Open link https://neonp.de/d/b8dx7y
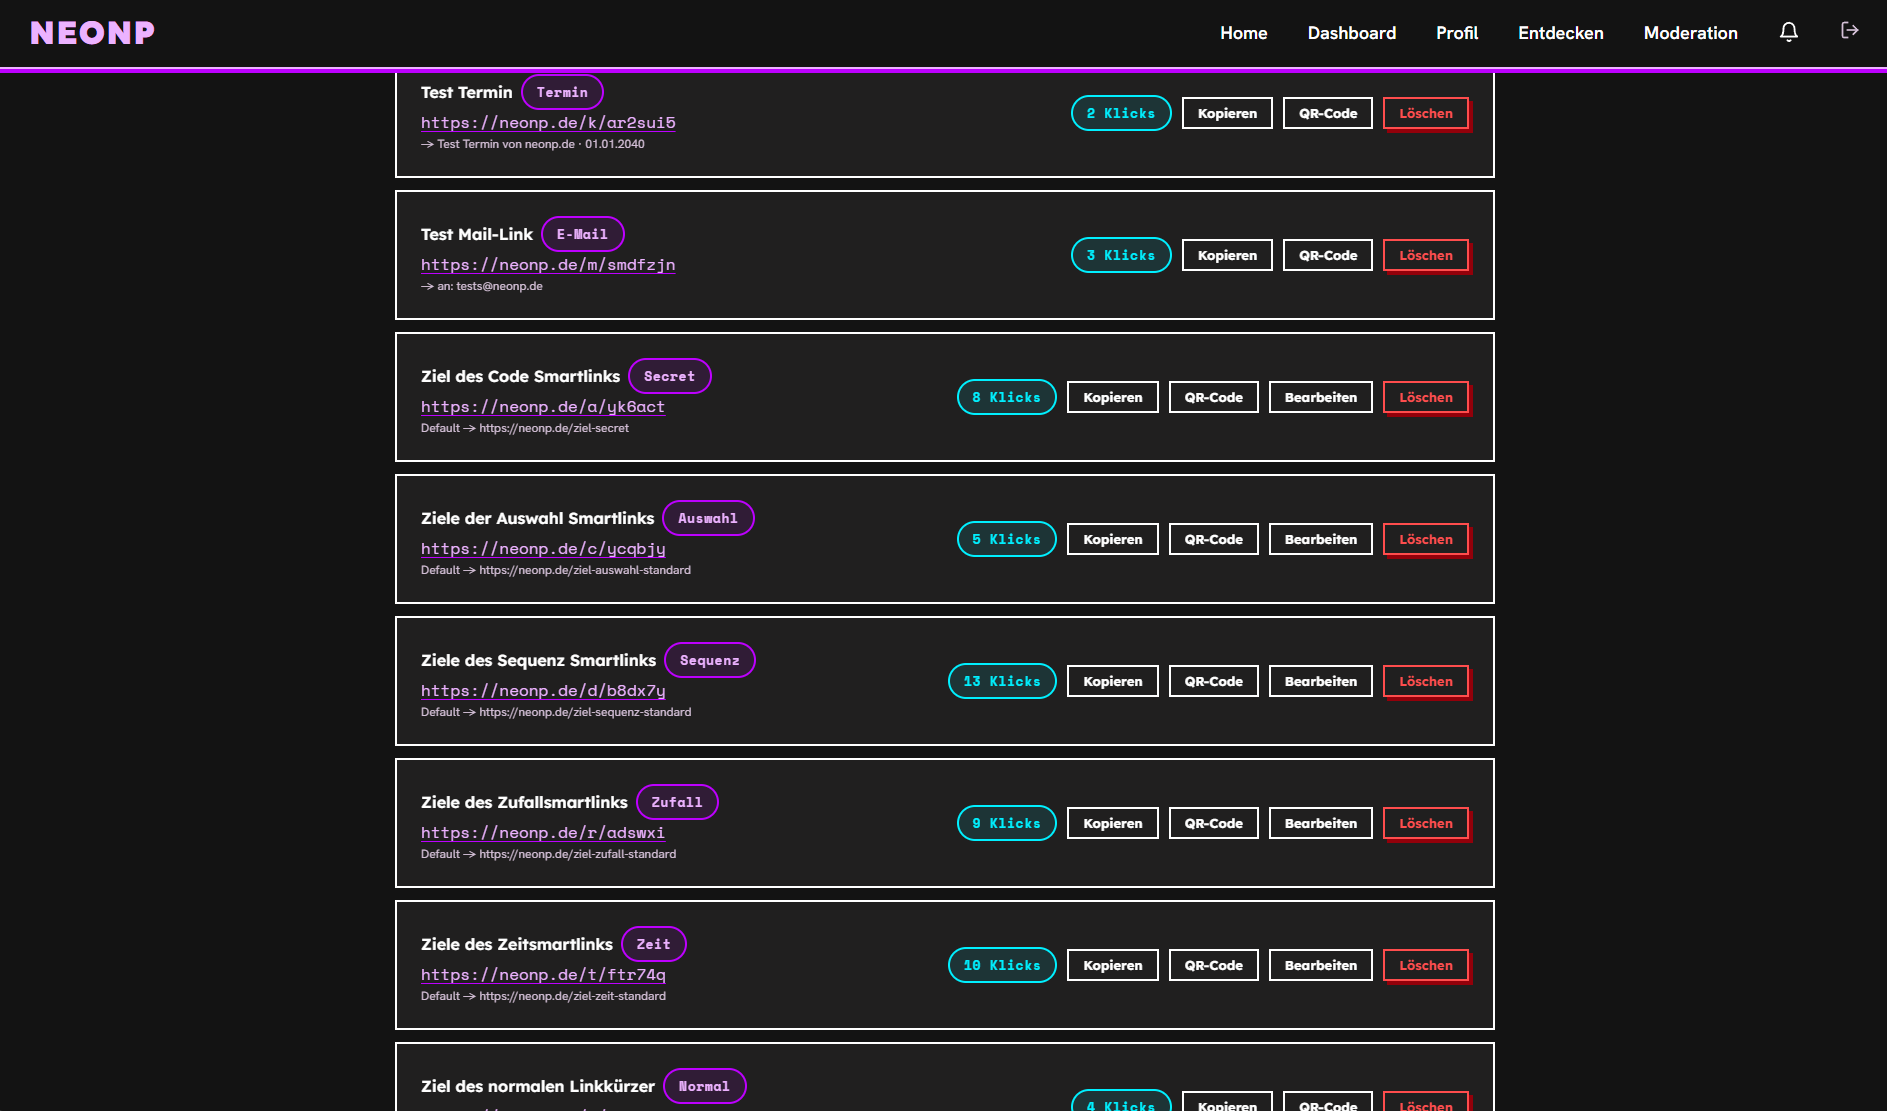Viewport: 1887px width, 1111px height. click(543, 691)
